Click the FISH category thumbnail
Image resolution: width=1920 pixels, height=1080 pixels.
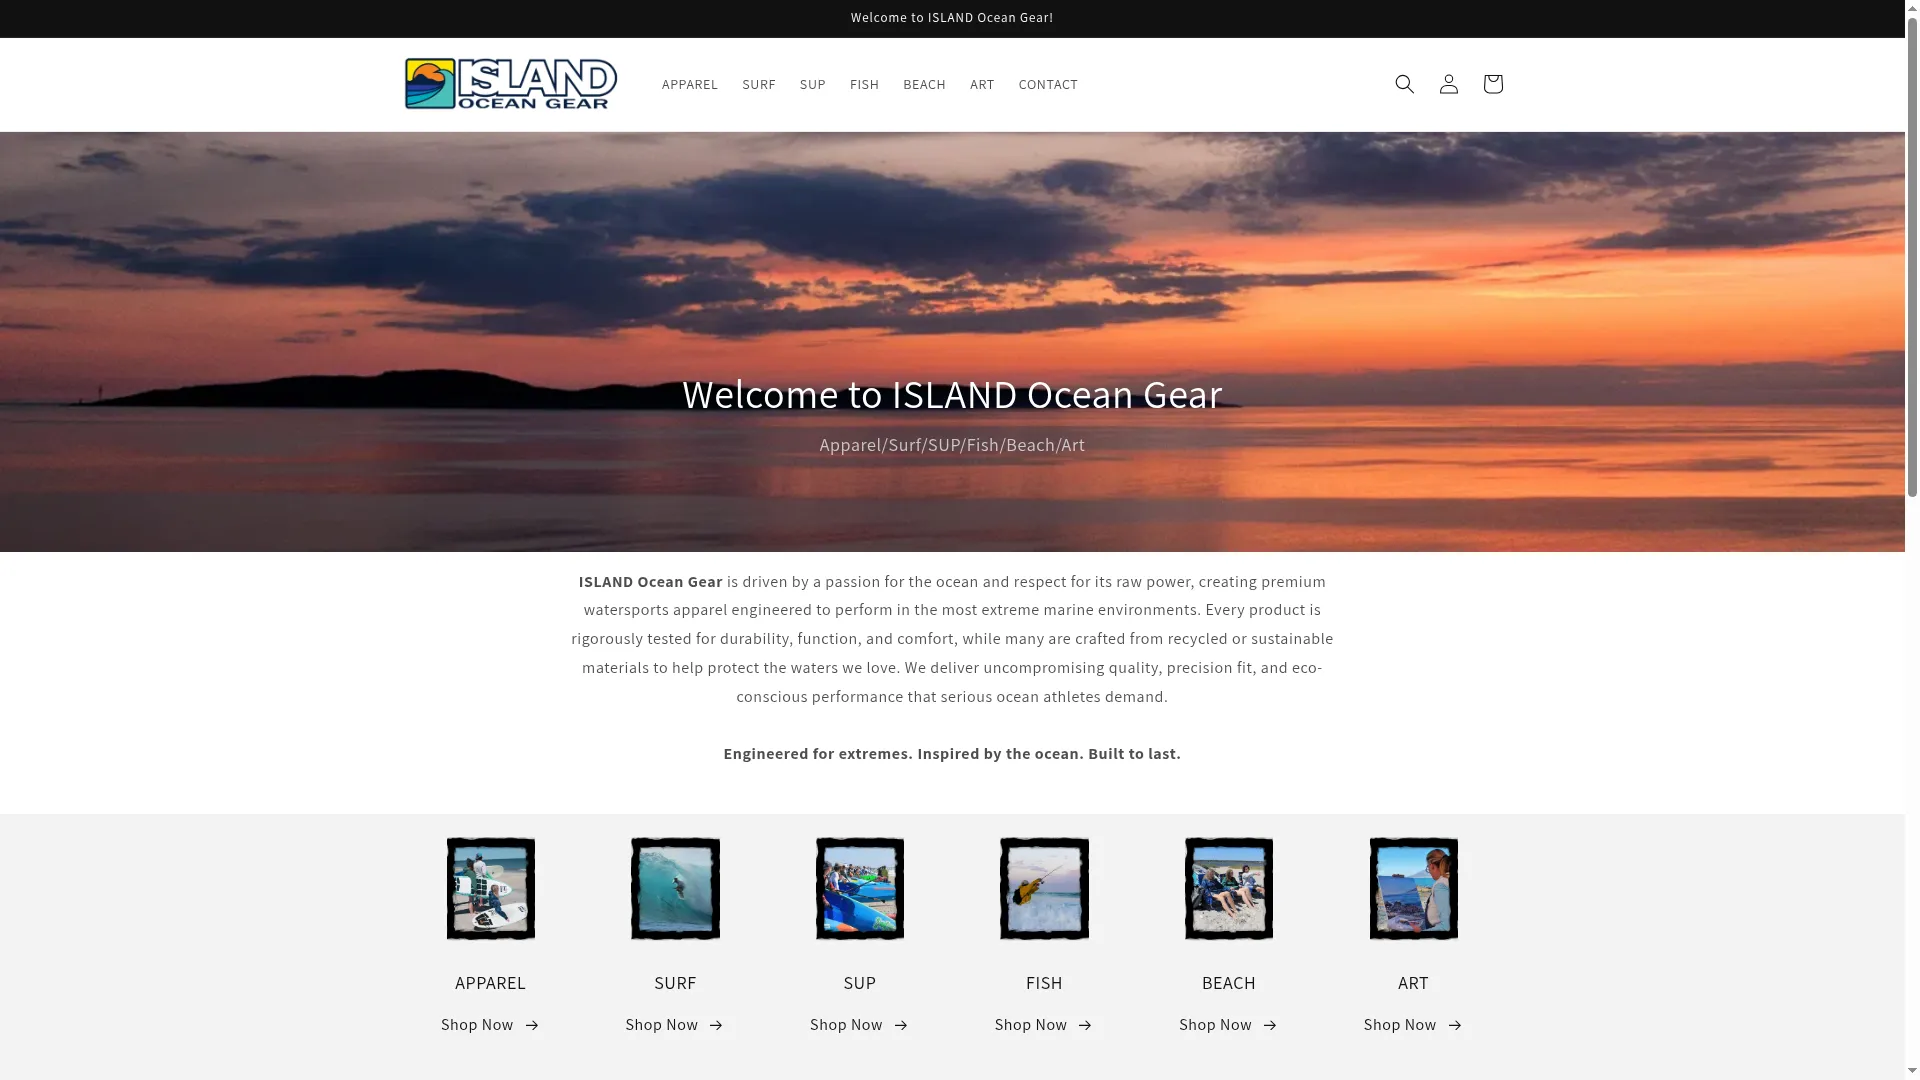(x=1044, y=889)
